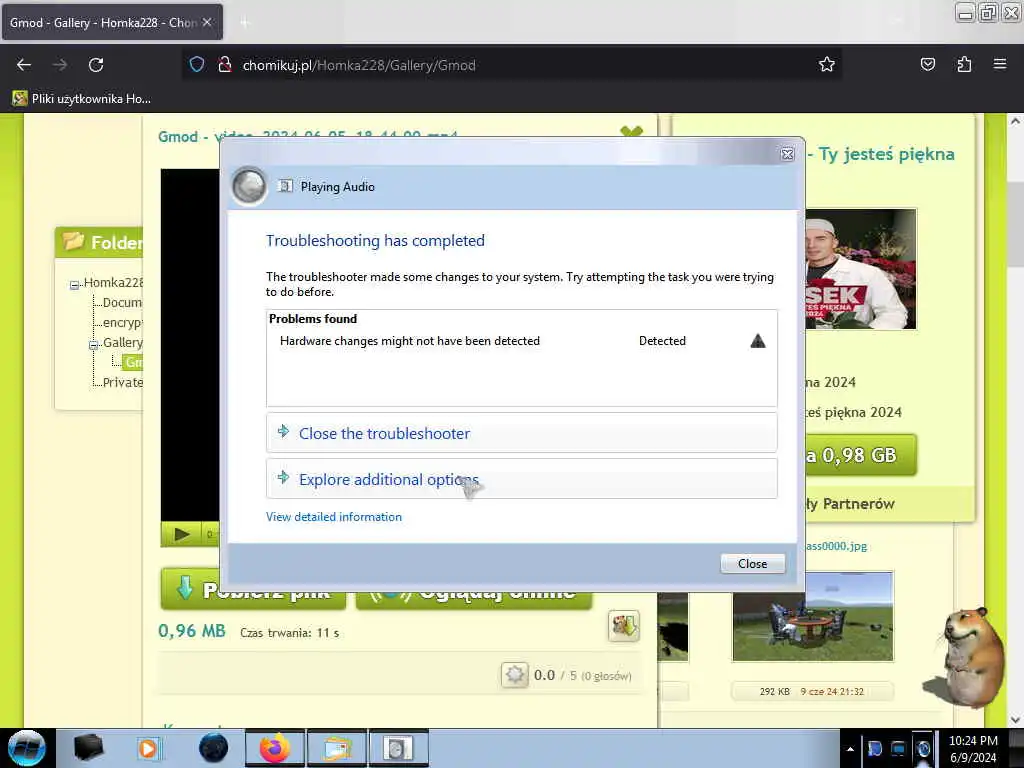Image resolution: width=1024 pixels, height=768 pixels.
Task: Close the troubleshooter dialog with X
Action: (x=788, y=154)
